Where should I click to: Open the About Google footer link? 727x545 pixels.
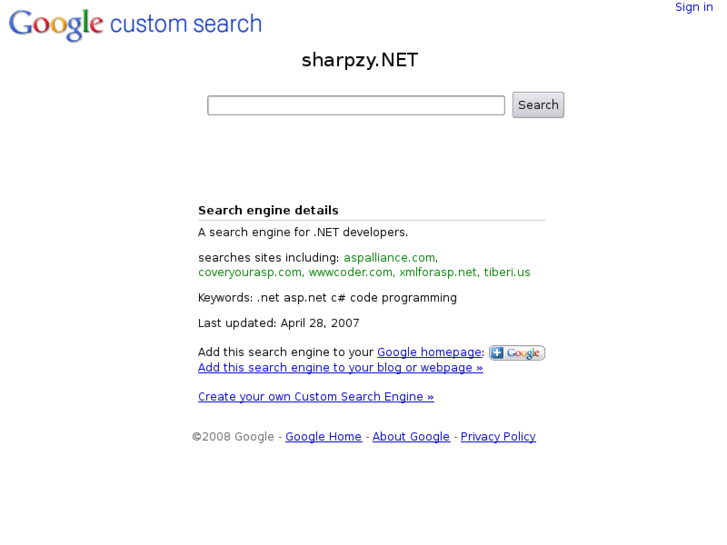[x=411, y=437]
